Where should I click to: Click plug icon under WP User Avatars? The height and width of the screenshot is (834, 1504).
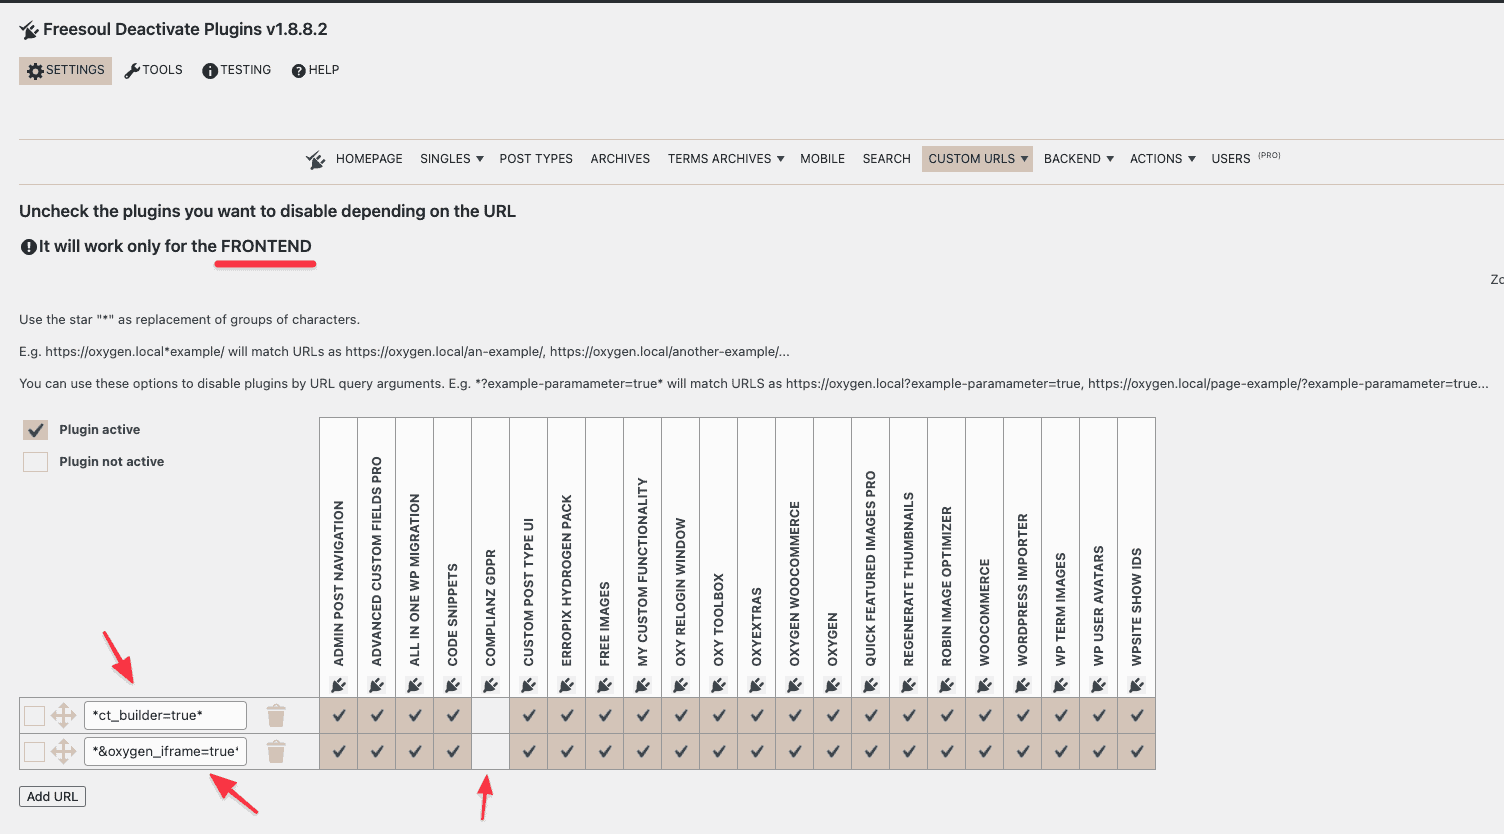[1099, 685]
